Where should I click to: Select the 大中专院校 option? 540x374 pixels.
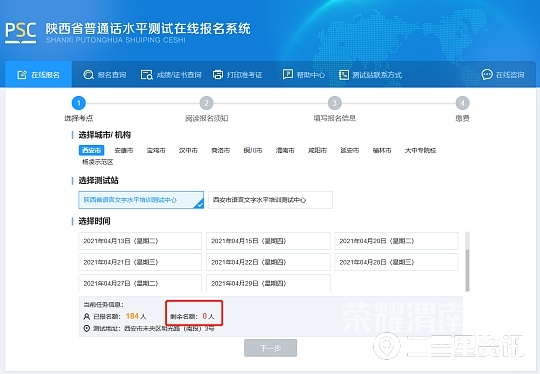click(420, 150)
